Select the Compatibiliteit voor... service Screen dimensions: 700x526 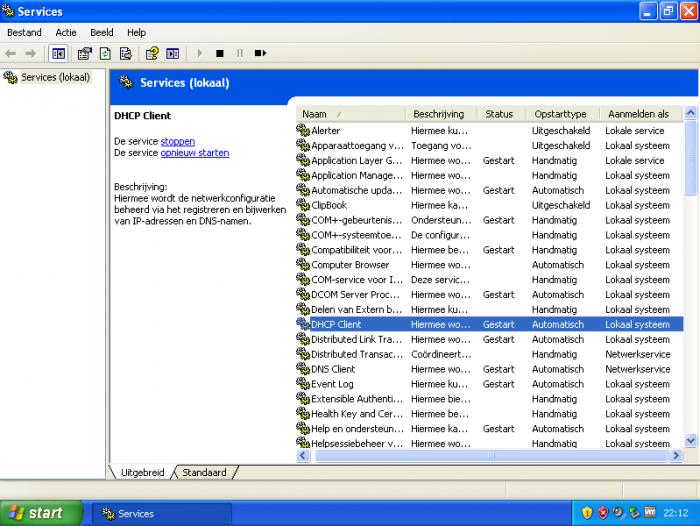point(490,250)
